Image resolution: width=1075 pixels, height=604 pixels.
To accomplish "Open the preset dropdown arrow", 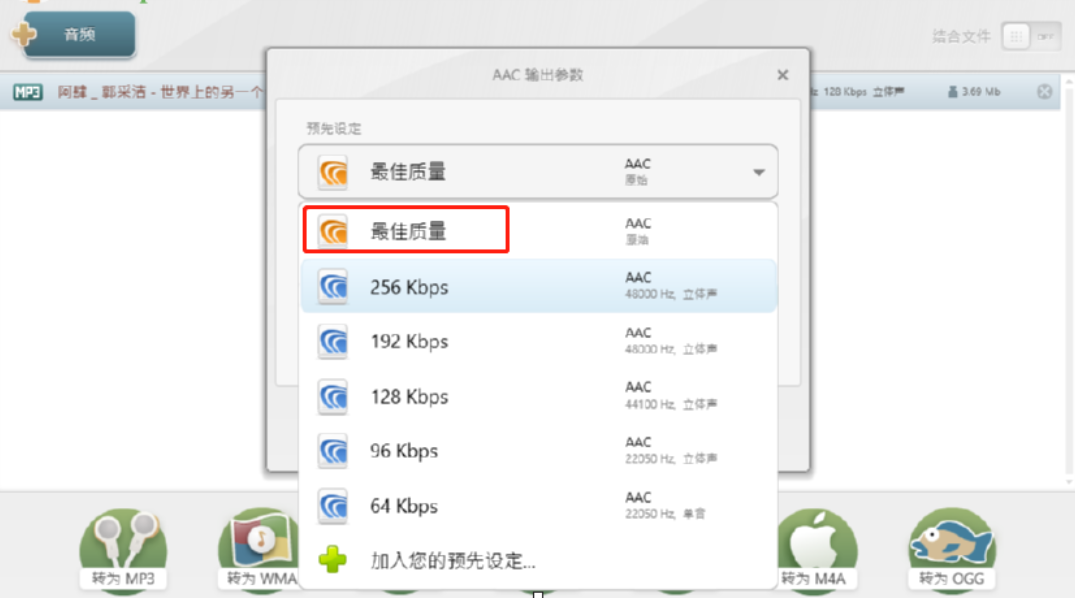I will click(x=759, y=172).
